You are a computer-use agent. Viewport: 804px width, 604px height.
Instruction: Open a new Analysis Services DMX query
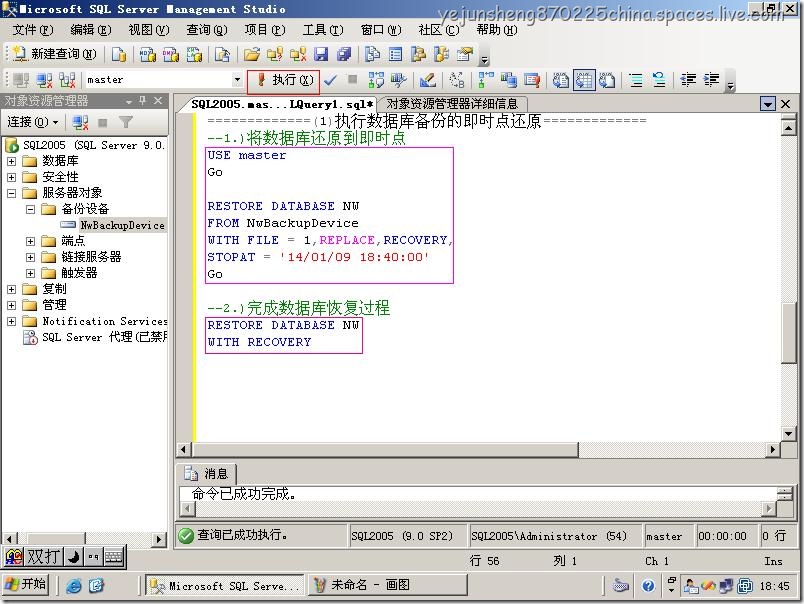171,54
